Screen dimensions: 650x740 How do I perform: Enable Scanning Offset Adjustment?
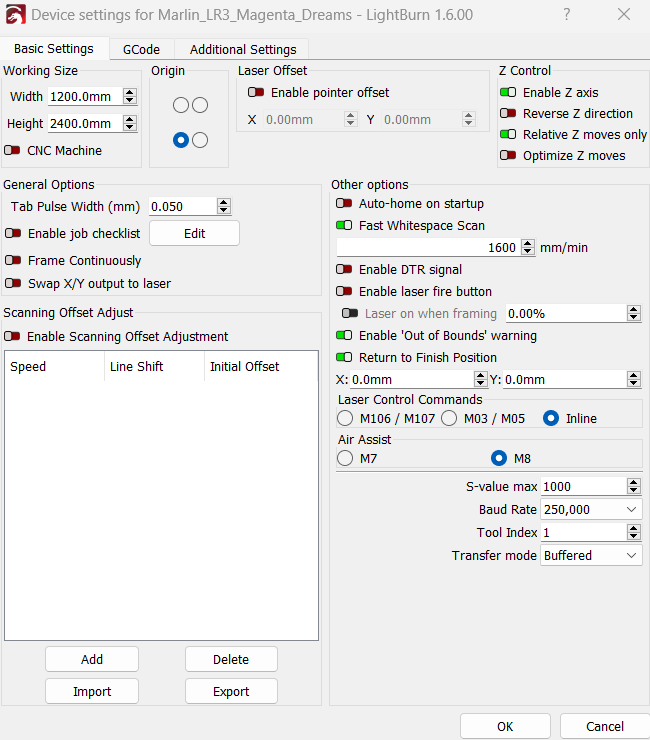pyautogui.click(x=12, y=336)
